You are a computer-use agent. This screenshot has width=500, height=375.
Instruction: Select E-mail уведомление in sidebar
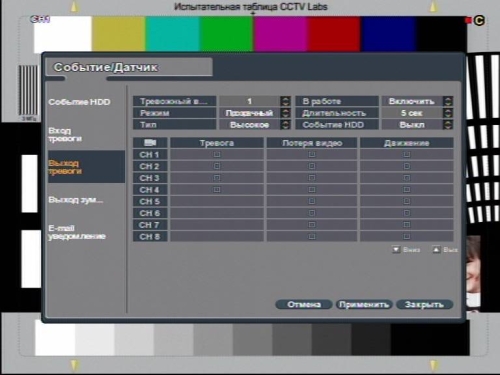77,232
